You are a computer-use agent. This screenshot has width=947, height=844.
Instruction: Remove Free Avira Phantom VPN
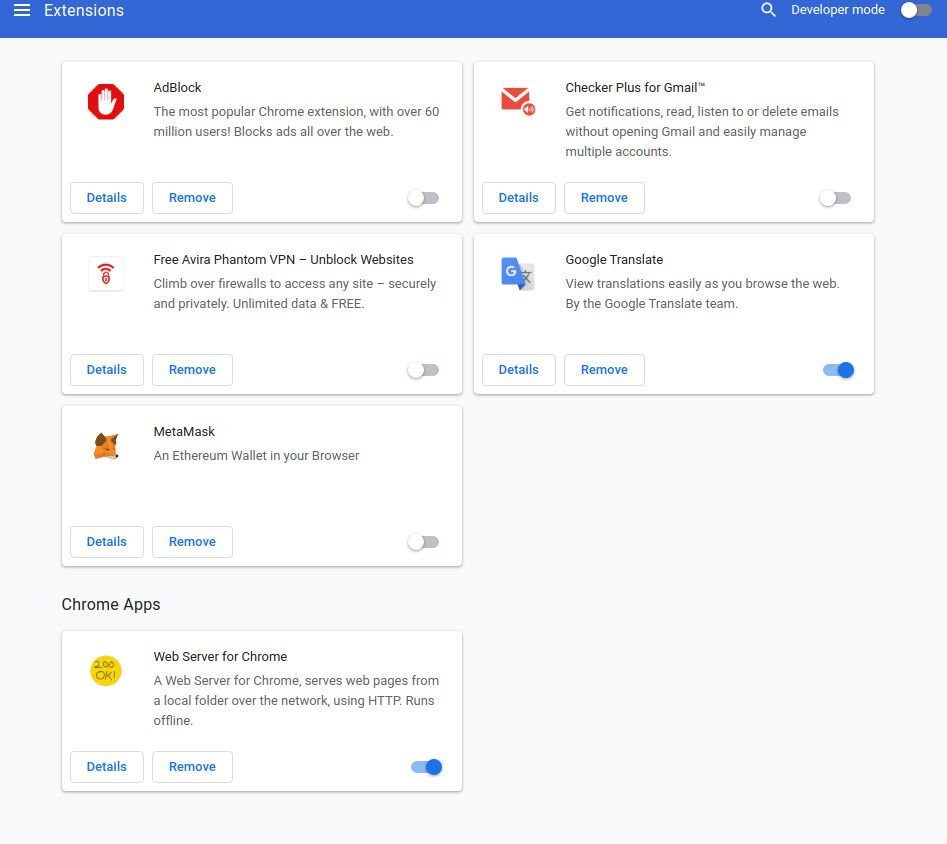(192, 370)
